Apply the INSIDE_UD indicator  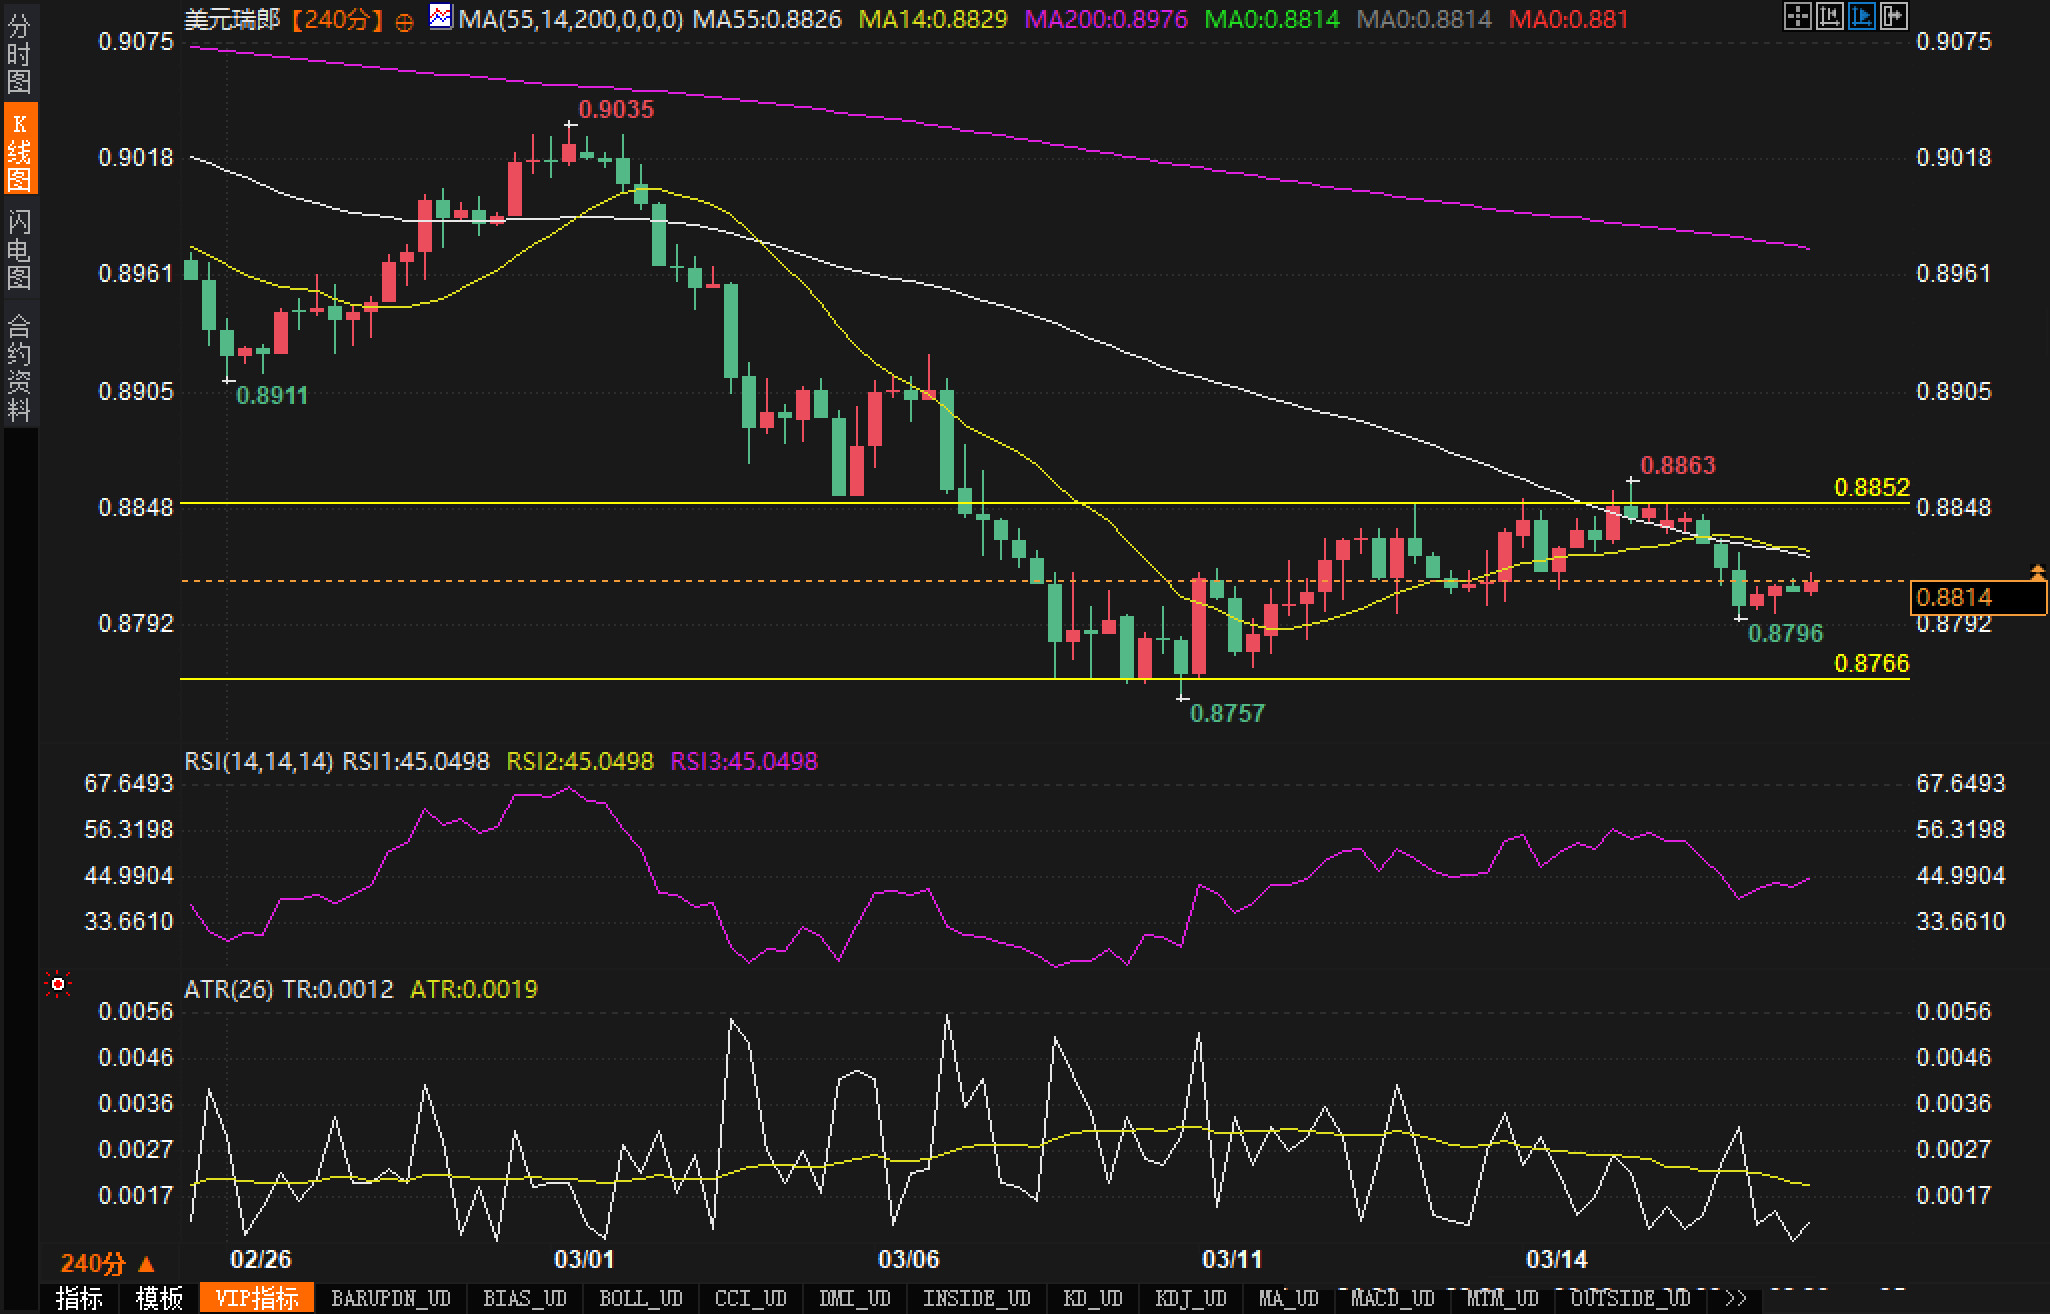pyautogui.click(x=977, y=1298)
